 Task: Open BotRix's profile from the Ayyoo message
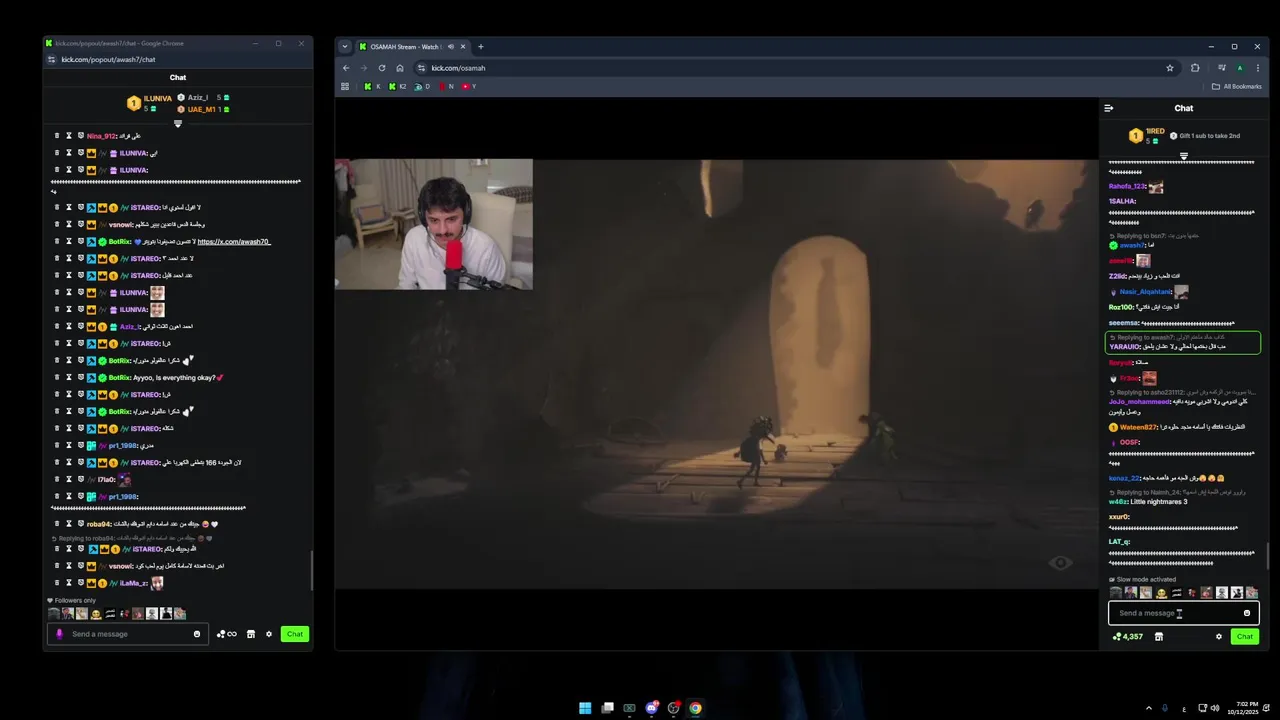[x=120, y=378]
